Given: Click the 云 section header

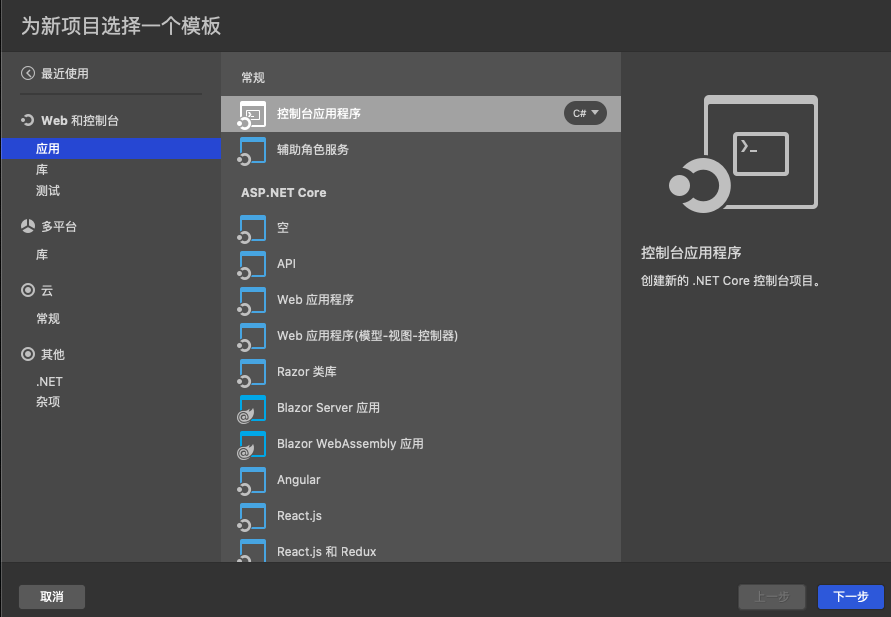Looking at the screenshot, I should [x=47, y=290].
